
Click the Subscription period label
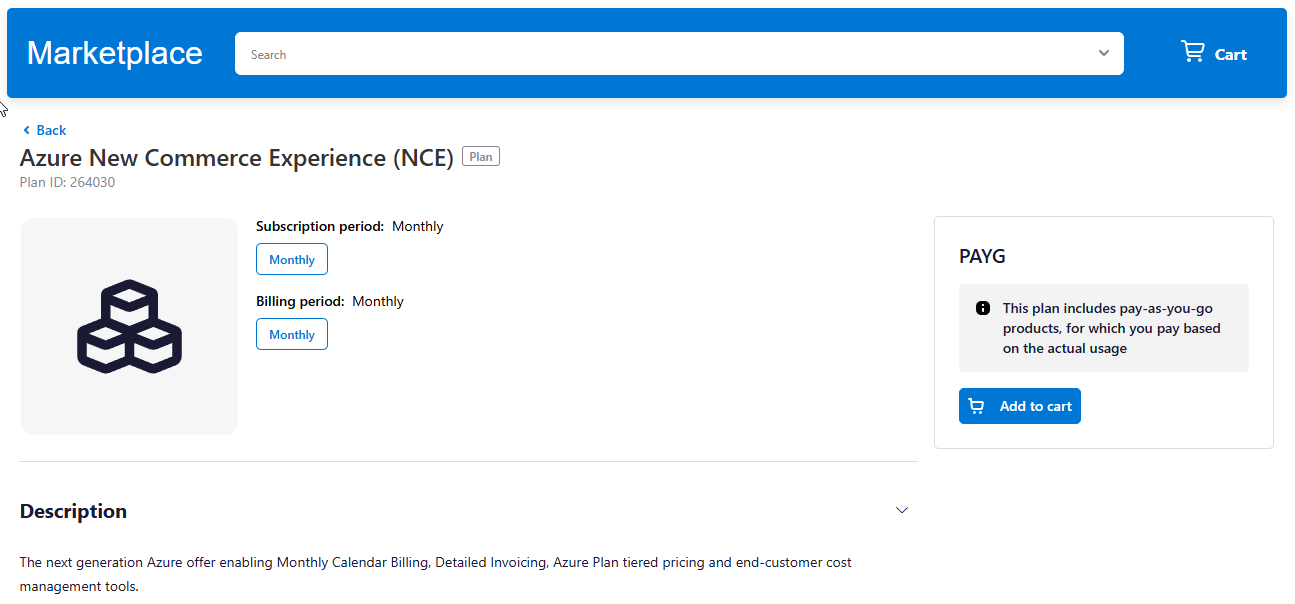(x=320, y=226)
